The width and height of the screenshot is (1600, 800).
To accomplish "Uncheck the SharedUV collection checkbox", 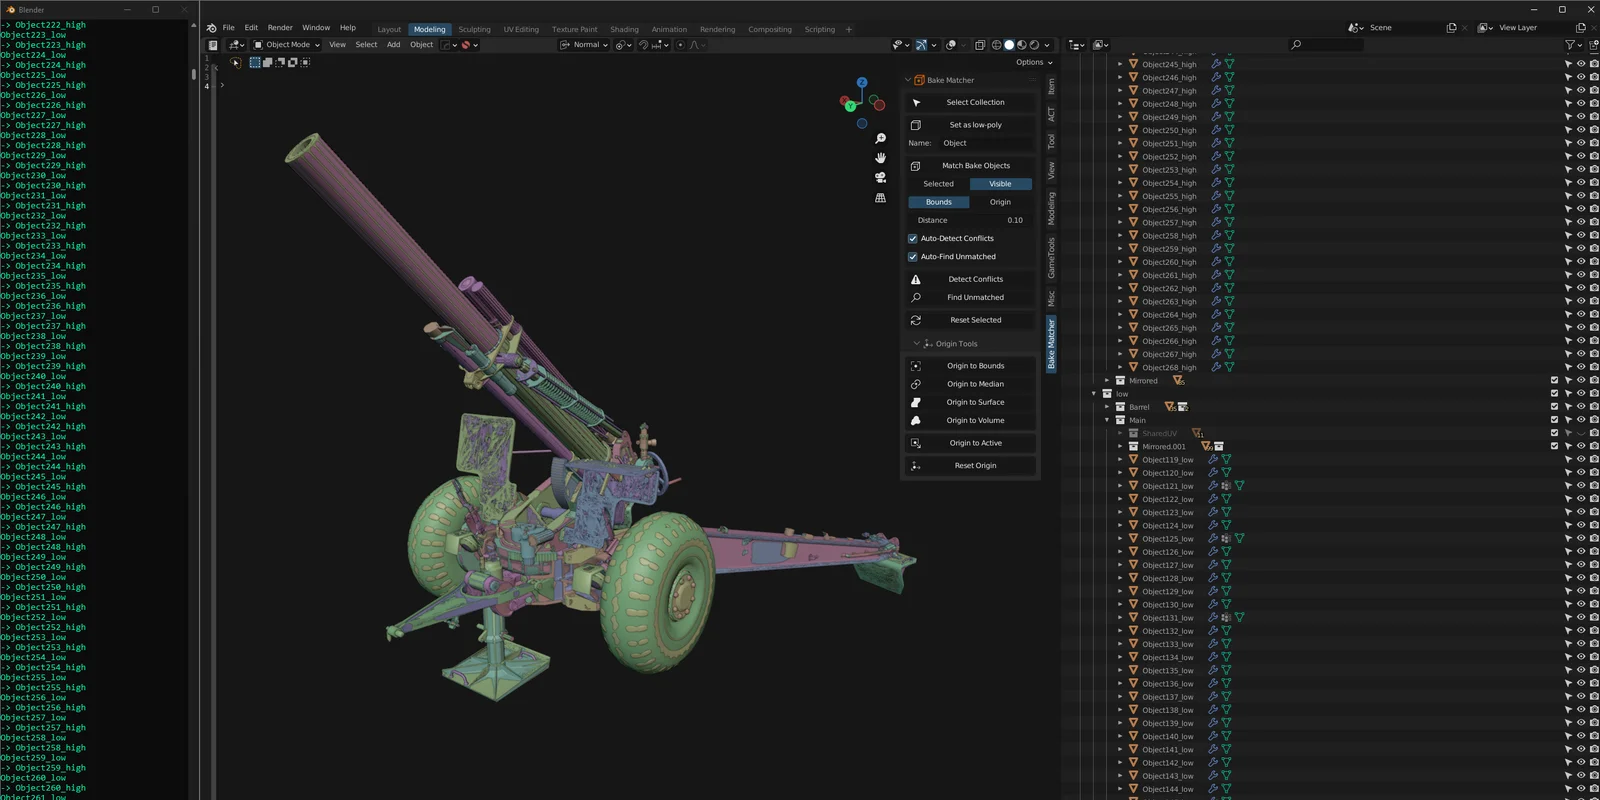I will [x=1555, y=433].
